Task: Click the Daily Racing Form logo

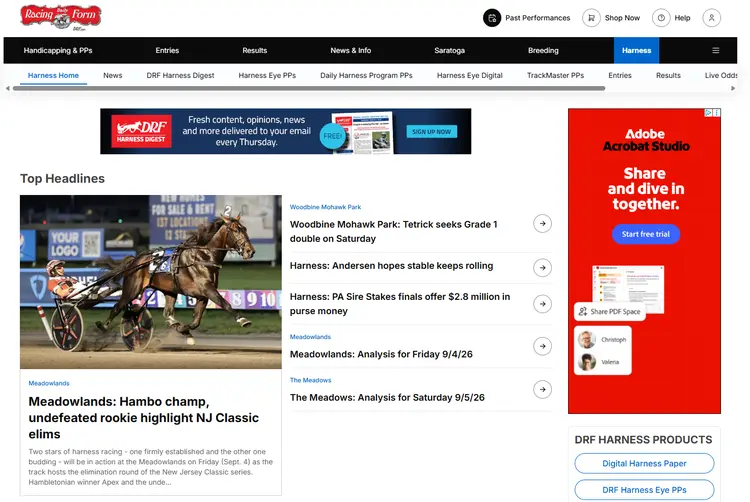Action: (x=61, y=18)
